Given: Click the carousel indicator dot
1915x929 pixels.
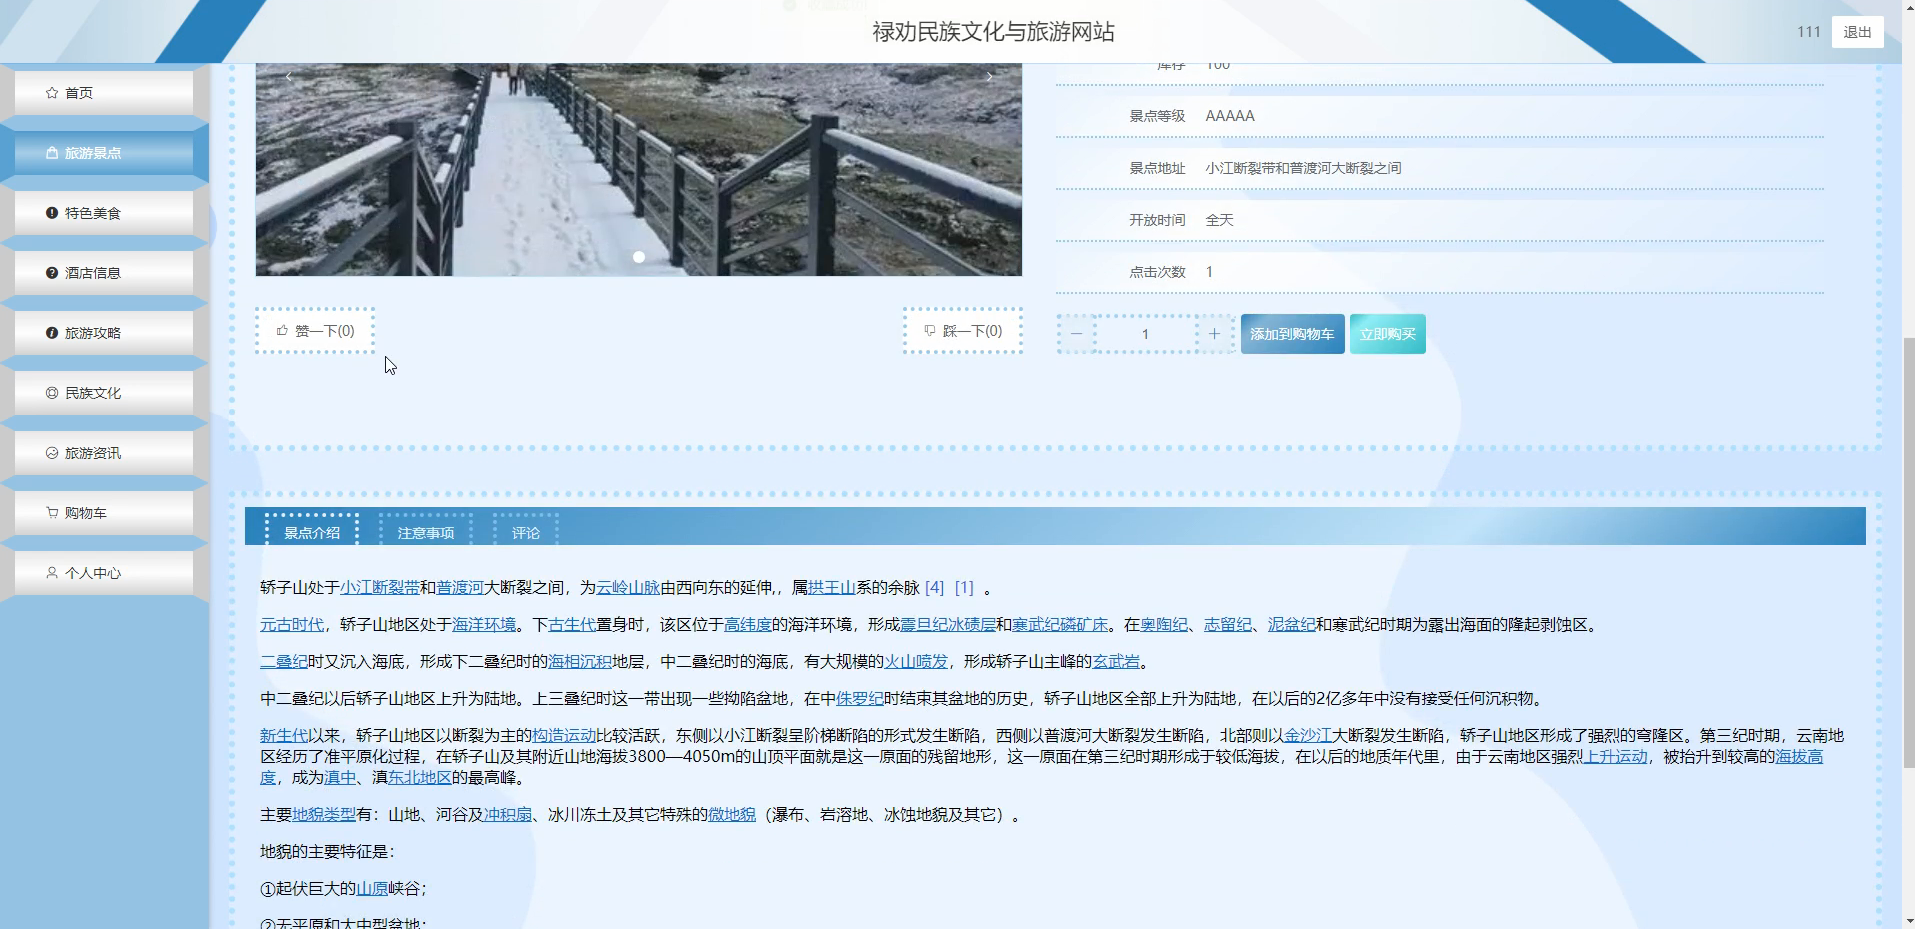Looking at the screenshot, I should (x=639, y=257).
